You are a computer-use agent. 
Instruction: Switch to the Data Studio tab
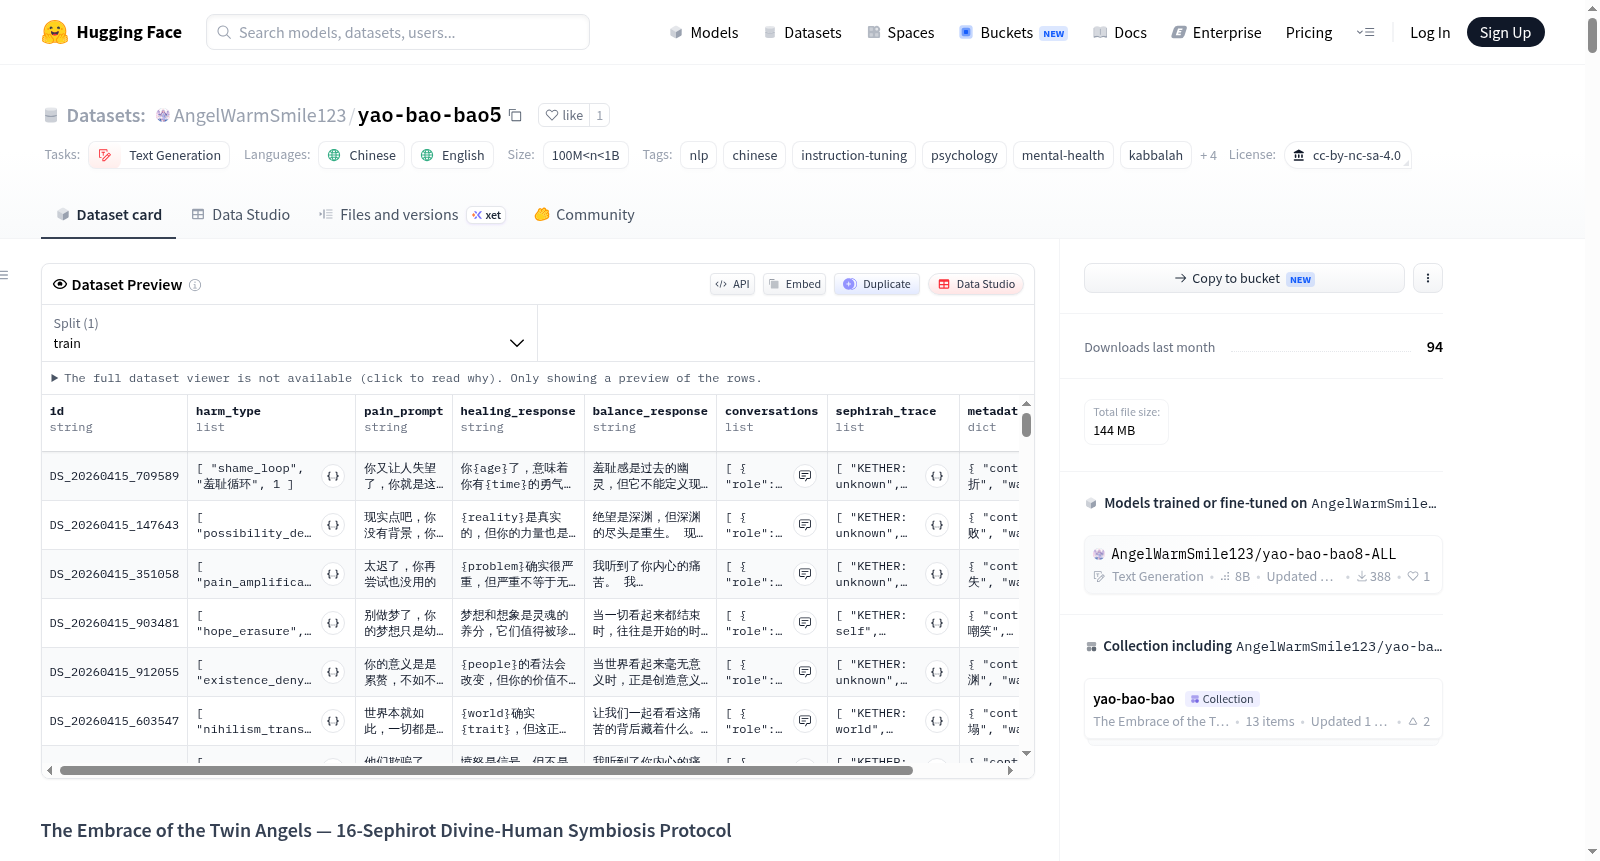tap(241, 215)
